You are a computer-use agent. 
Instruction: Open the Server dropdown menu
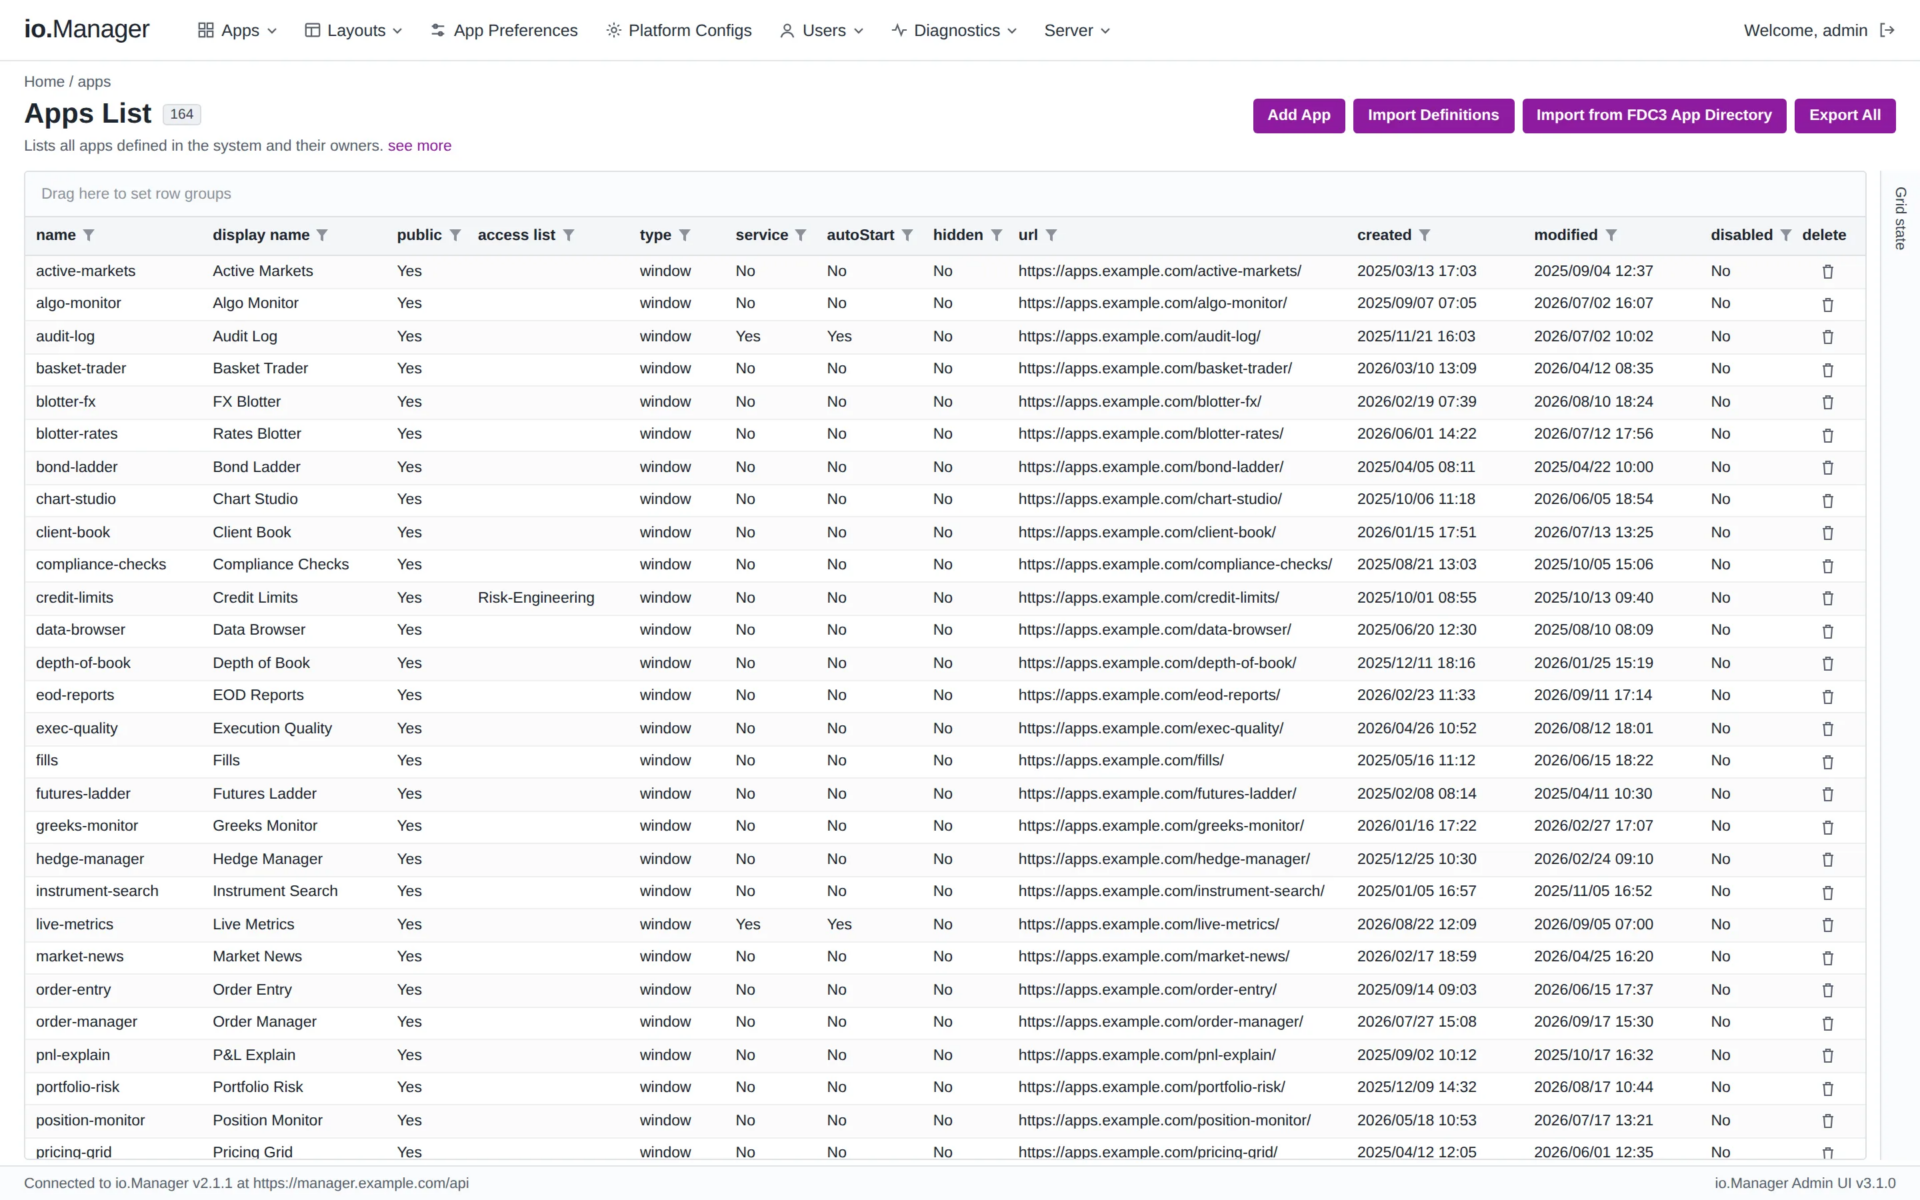click(x=1077, y=30)
